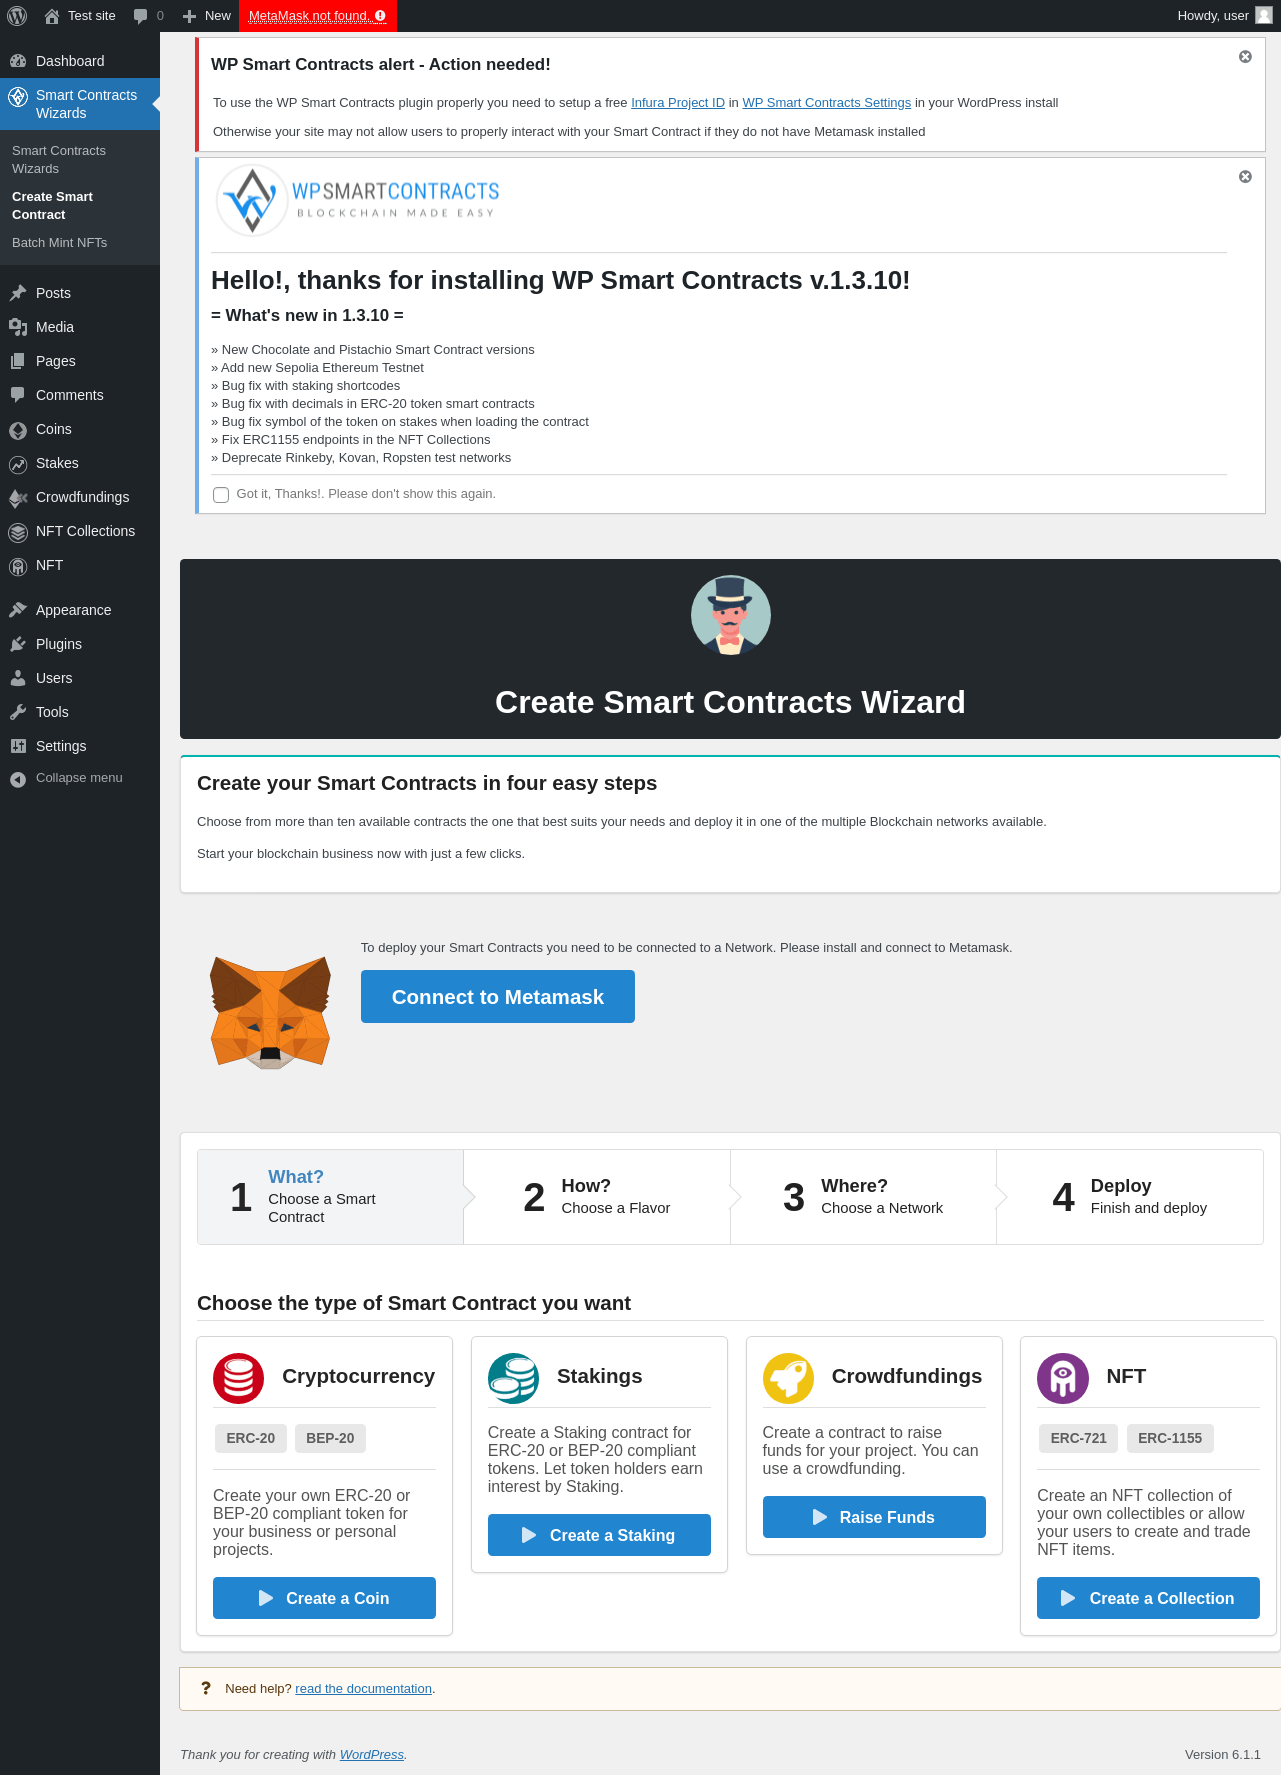
Task: Check the don't show this again box
Action: 221,495
